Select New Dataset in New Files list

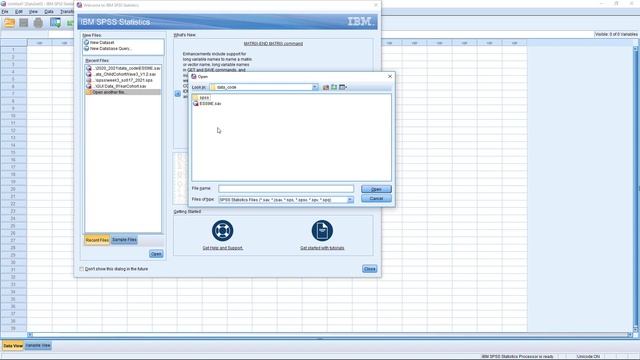click(x=100, y=42)
